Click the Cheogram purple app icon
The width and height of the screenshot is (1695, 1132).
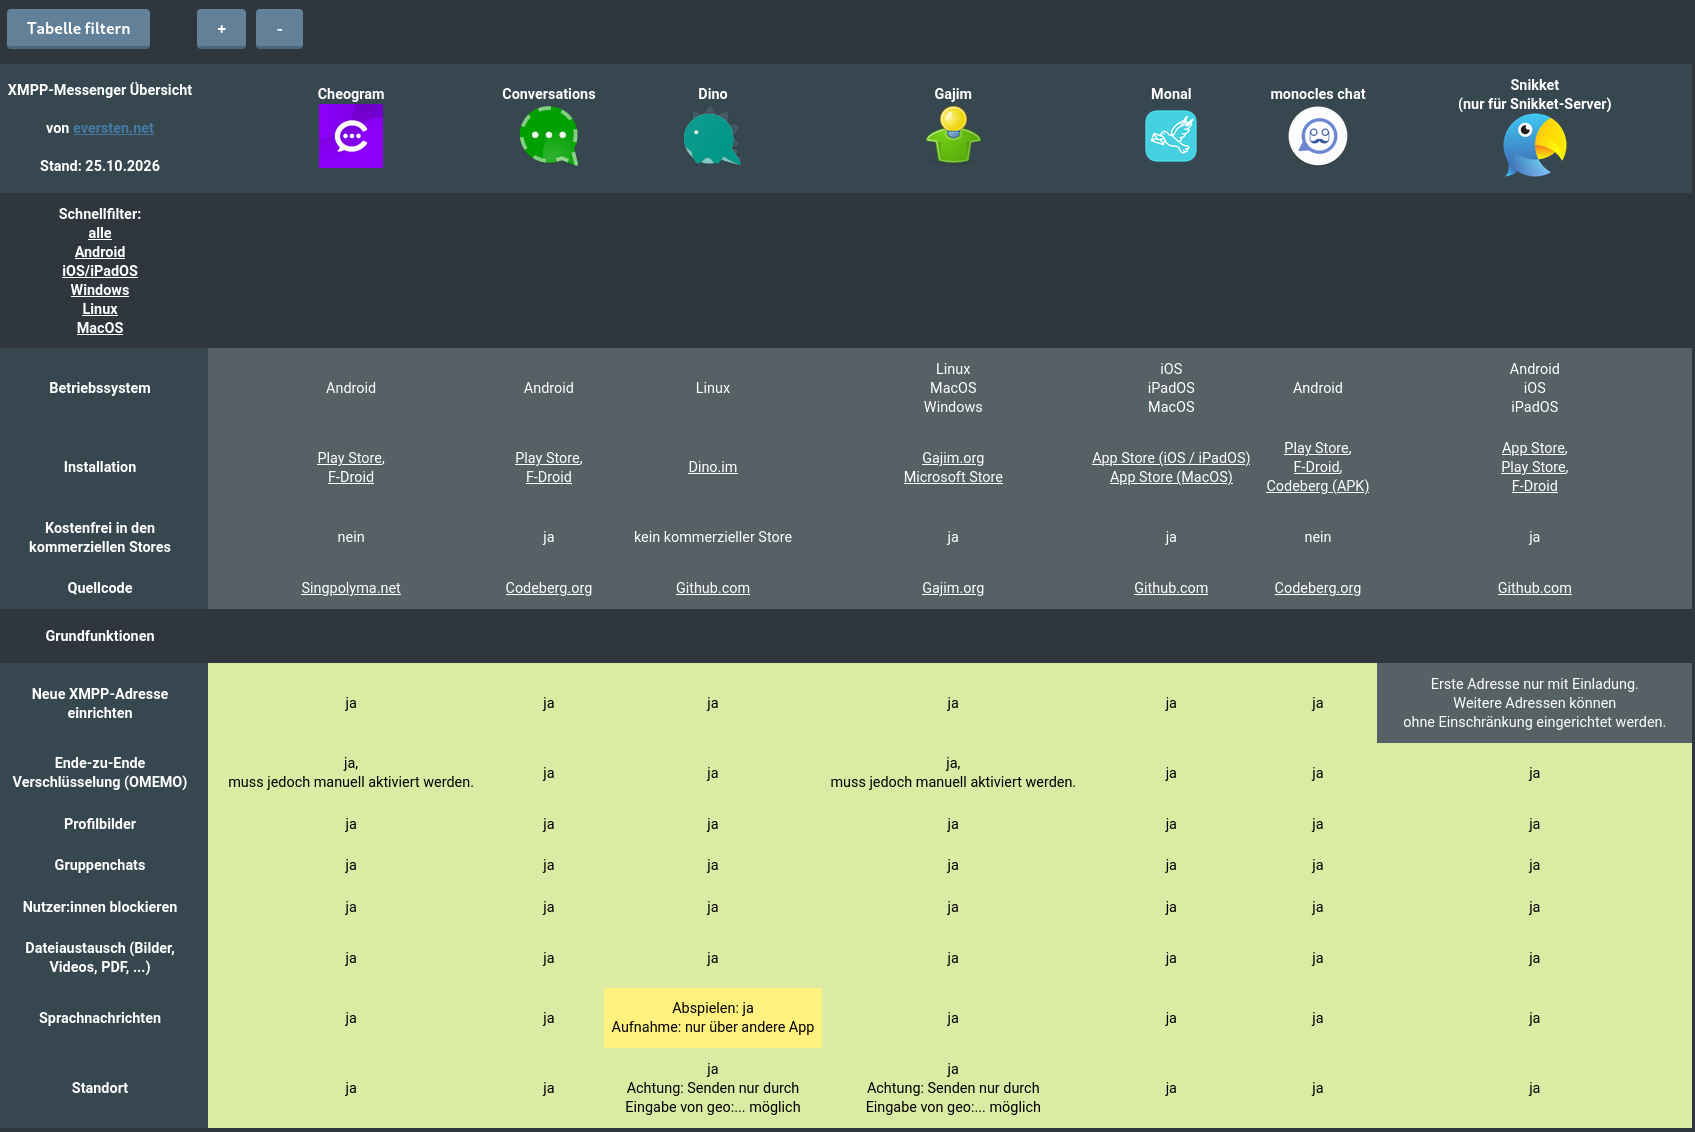[x=351, y=136]
